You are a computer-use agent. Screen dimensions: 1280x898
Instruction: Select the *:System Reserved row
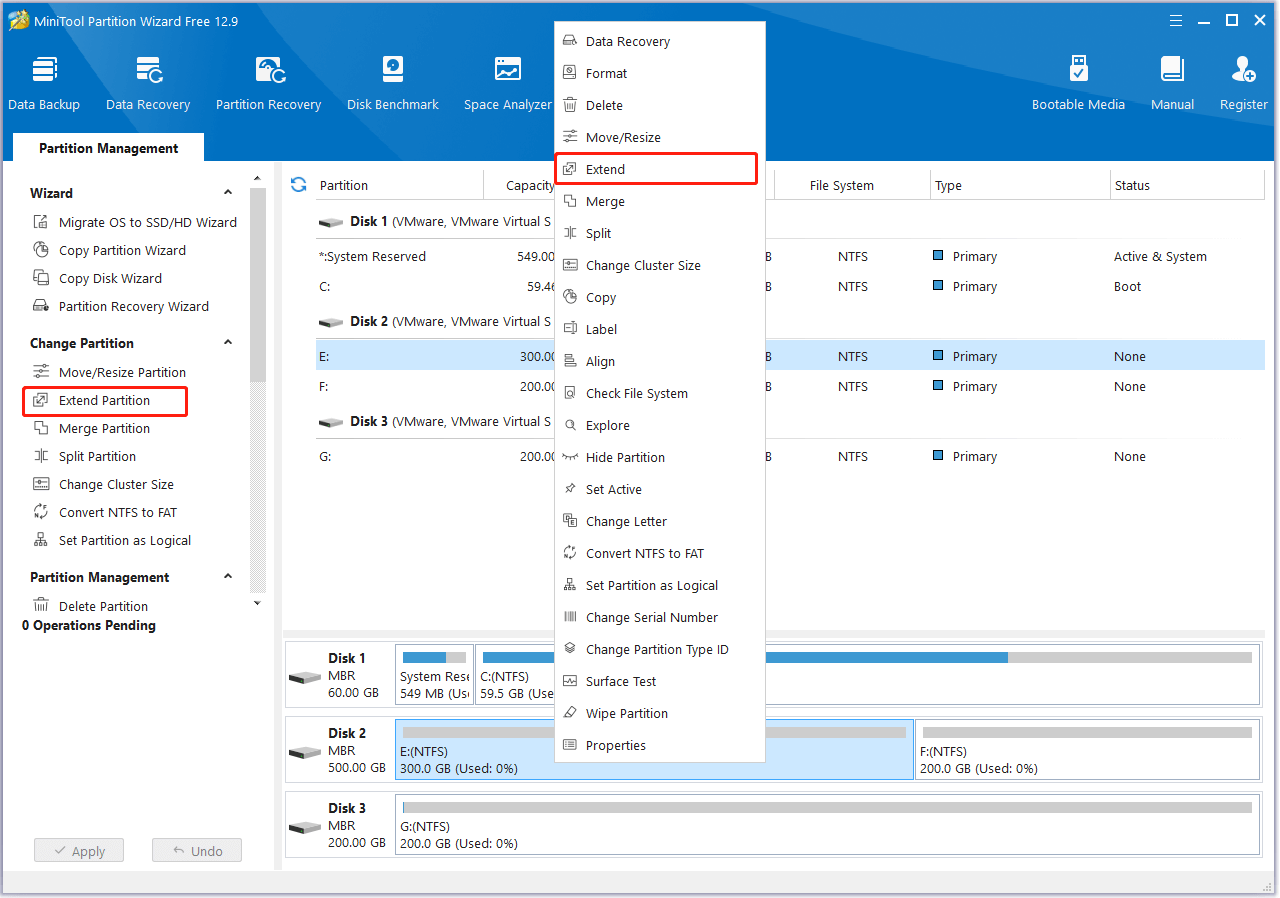790,257
